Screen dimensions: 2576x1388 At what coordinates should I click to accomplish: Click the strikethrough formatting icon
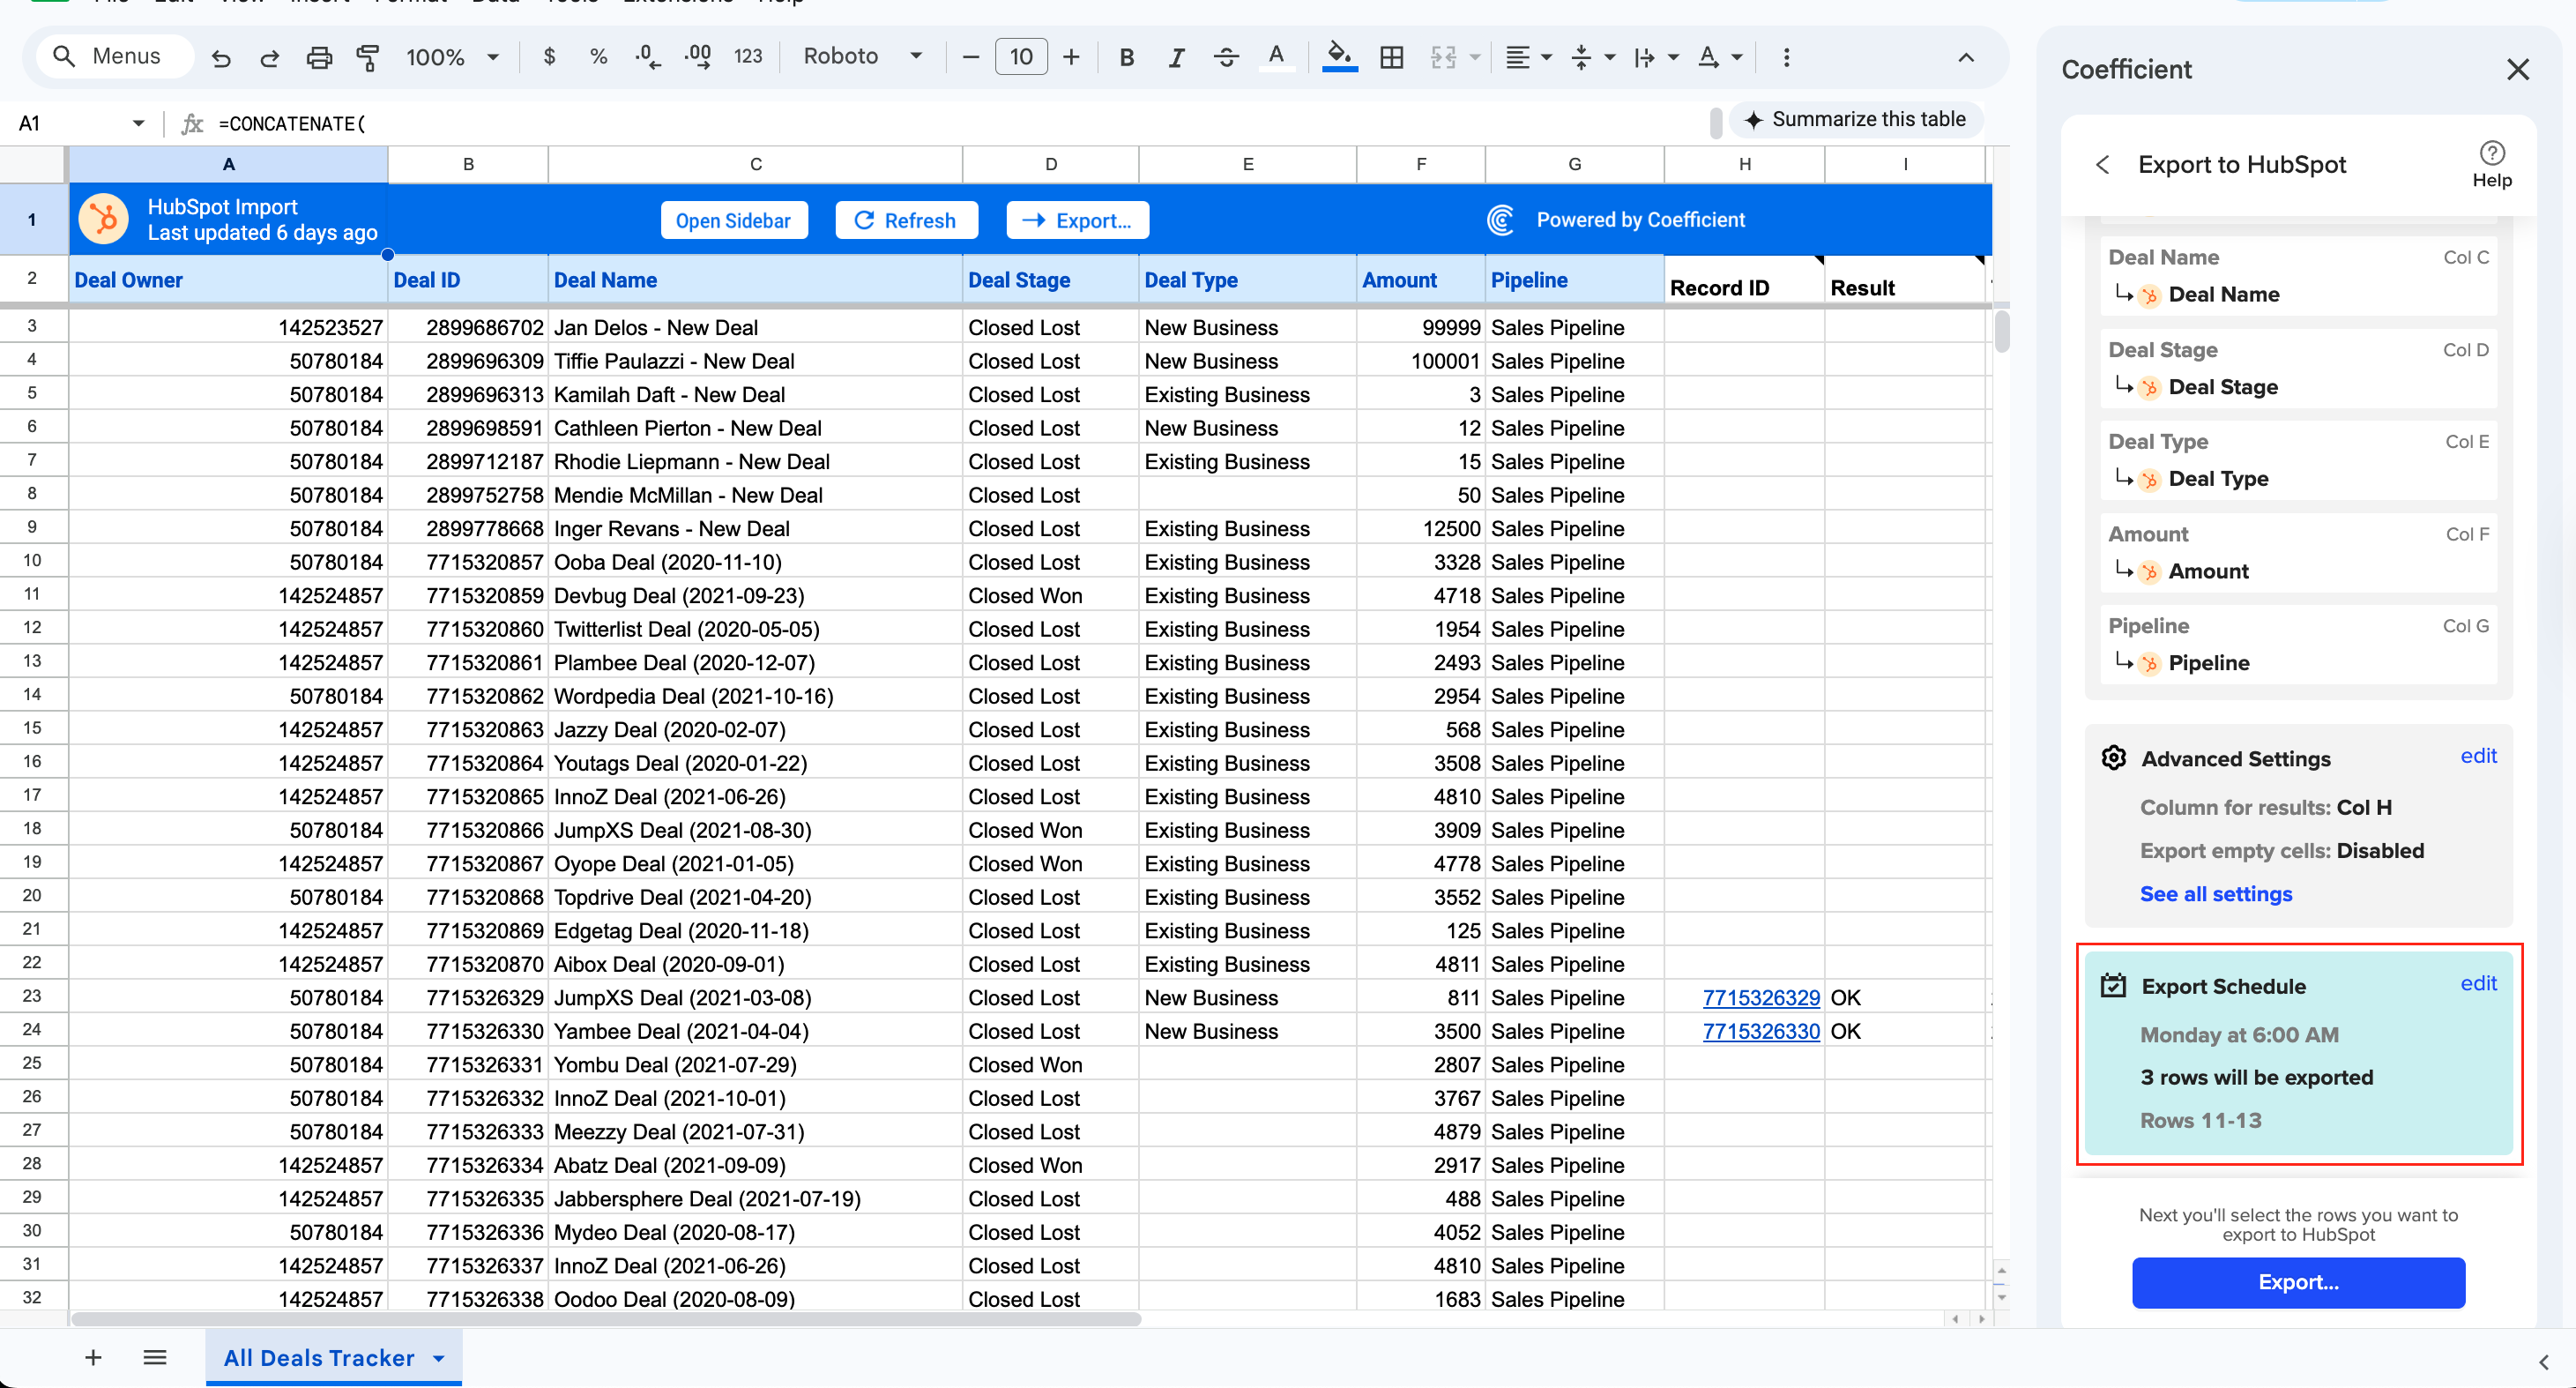pyautogui.click(x=1225, y=57)
